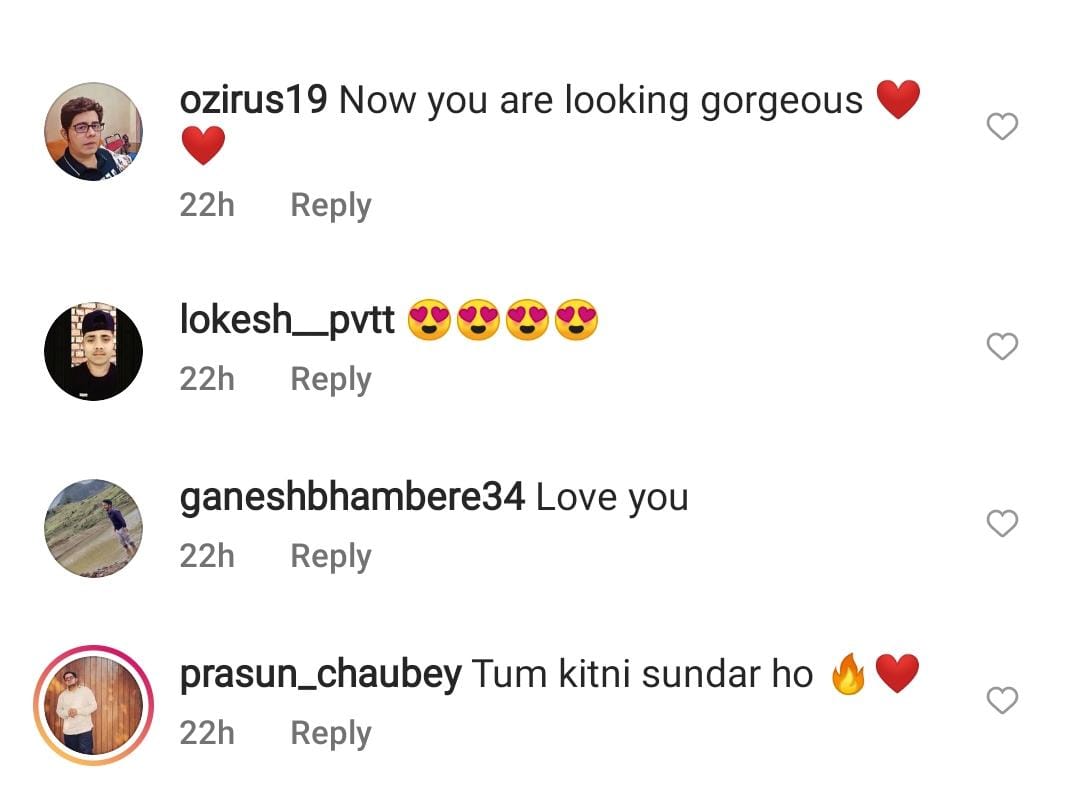Reply to prasun_chaubey's comment
Image resolution: width=1080 pixels, height=805 pixels.
[330, 733]
